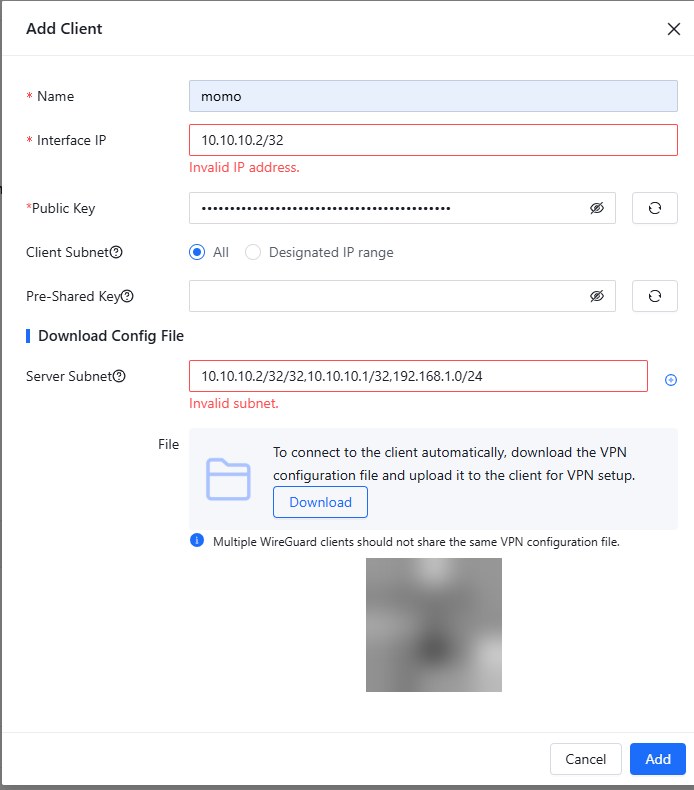The width and height of the screenshot is (694, 790).
Task: Add another server subnet entry
Action: pos(671,380)
